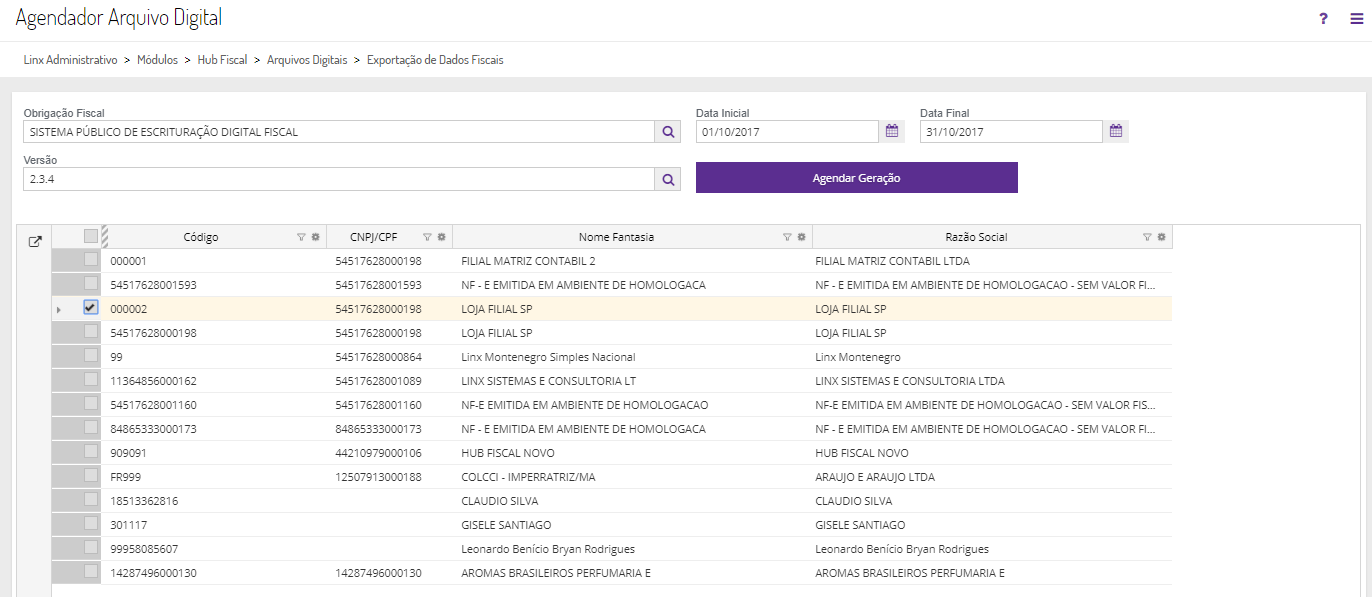Open filter icon on Código column
The image size is (1372, 597).
(x=301, y=237)
